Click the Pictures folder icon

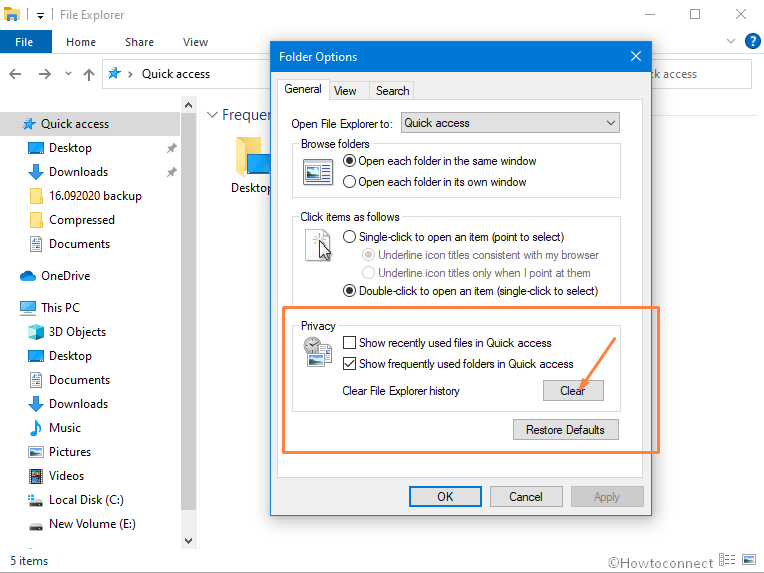pyautogui.click(x=36, y=452)
